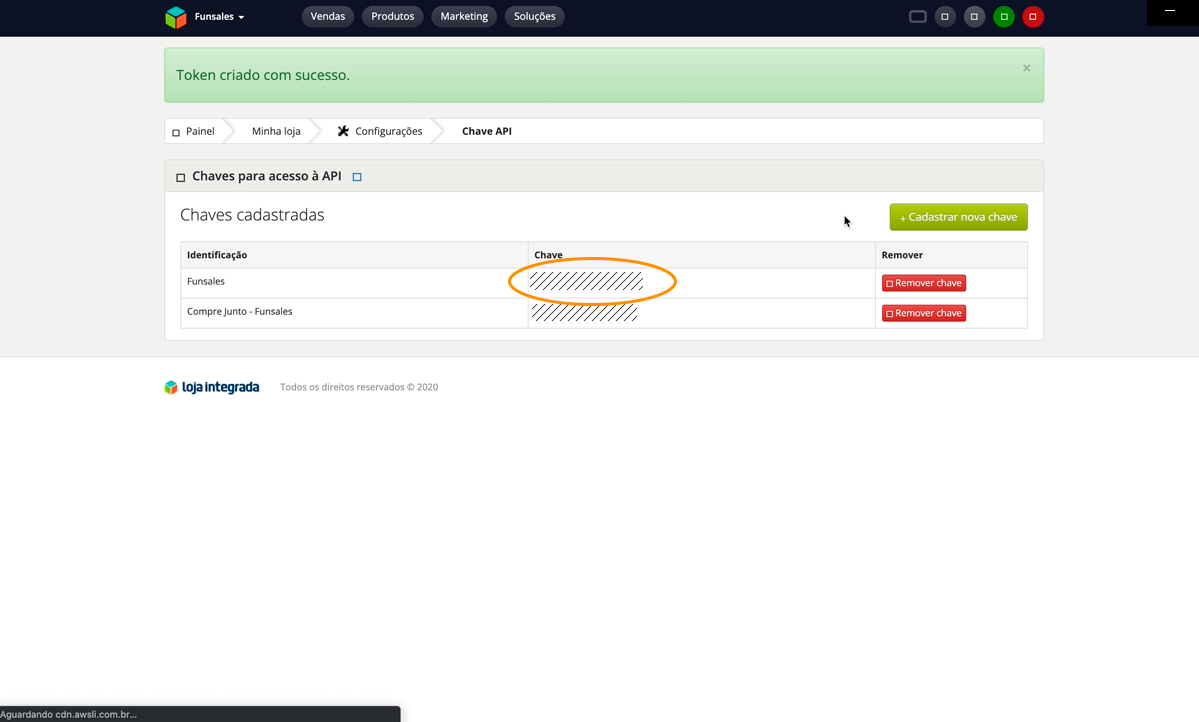Open the Funsales store dropdown

(x=219, y=17)
